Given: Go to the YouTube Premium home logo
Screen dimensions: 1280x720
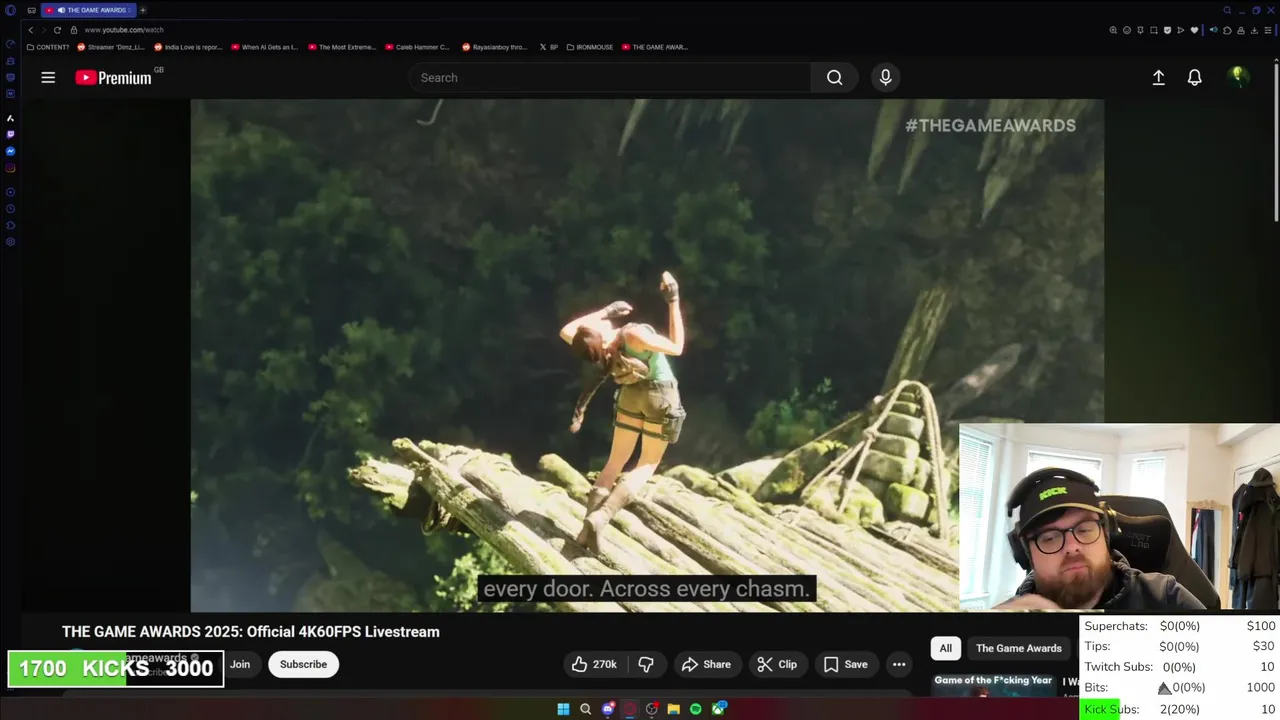Looking at the screenshot, I should (x=113, y=77).
